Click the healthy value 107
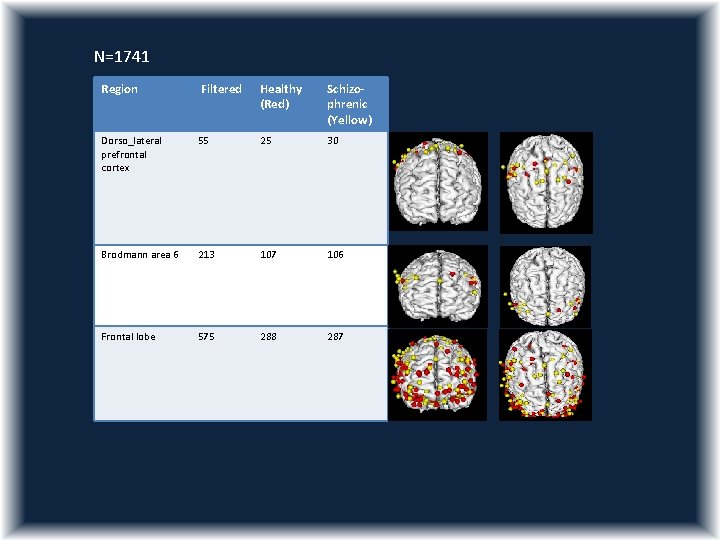Image resolution: width=720 pixels, height=540 pixels. pyautogui.click(x=268, y=254)
